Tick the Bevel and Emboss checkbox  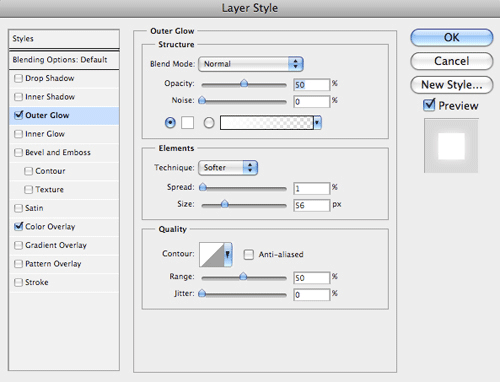tap(18, 153)
